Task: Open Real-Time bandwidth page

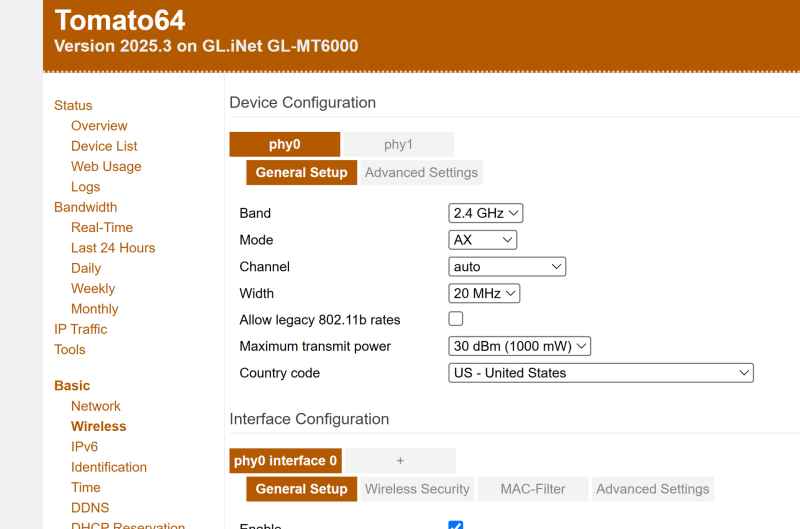Action: point(102,228)
